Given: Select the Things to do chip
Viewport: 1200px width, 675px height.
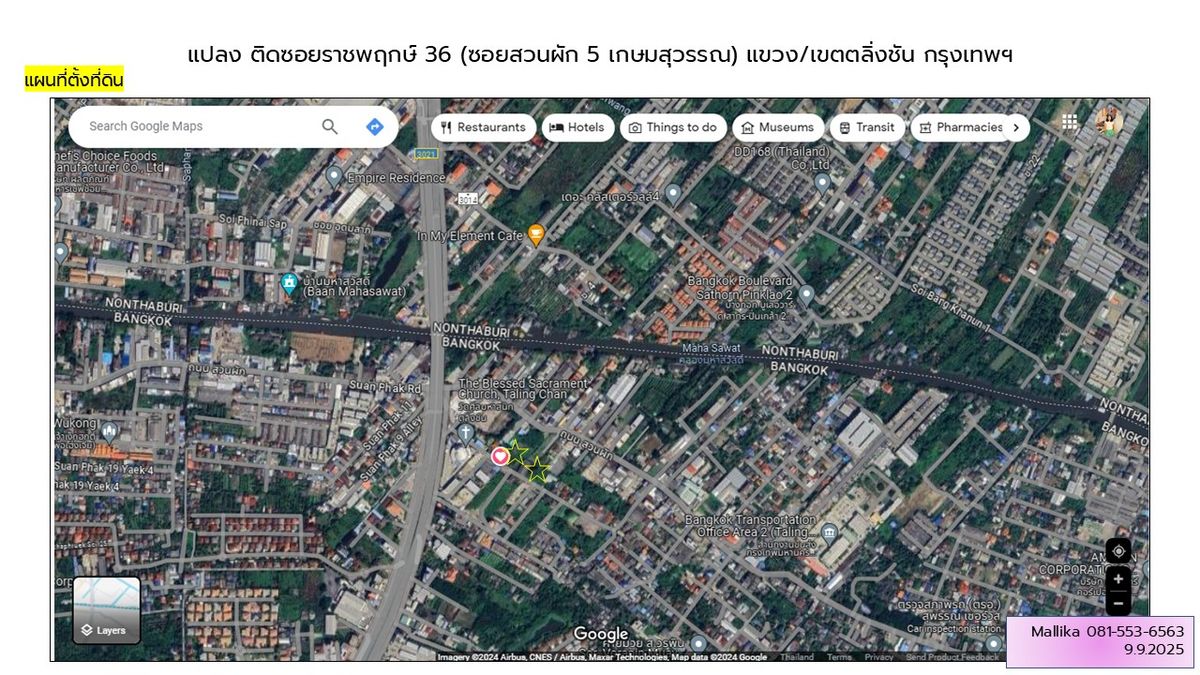Looking at the screenshot, I should 673,128.
